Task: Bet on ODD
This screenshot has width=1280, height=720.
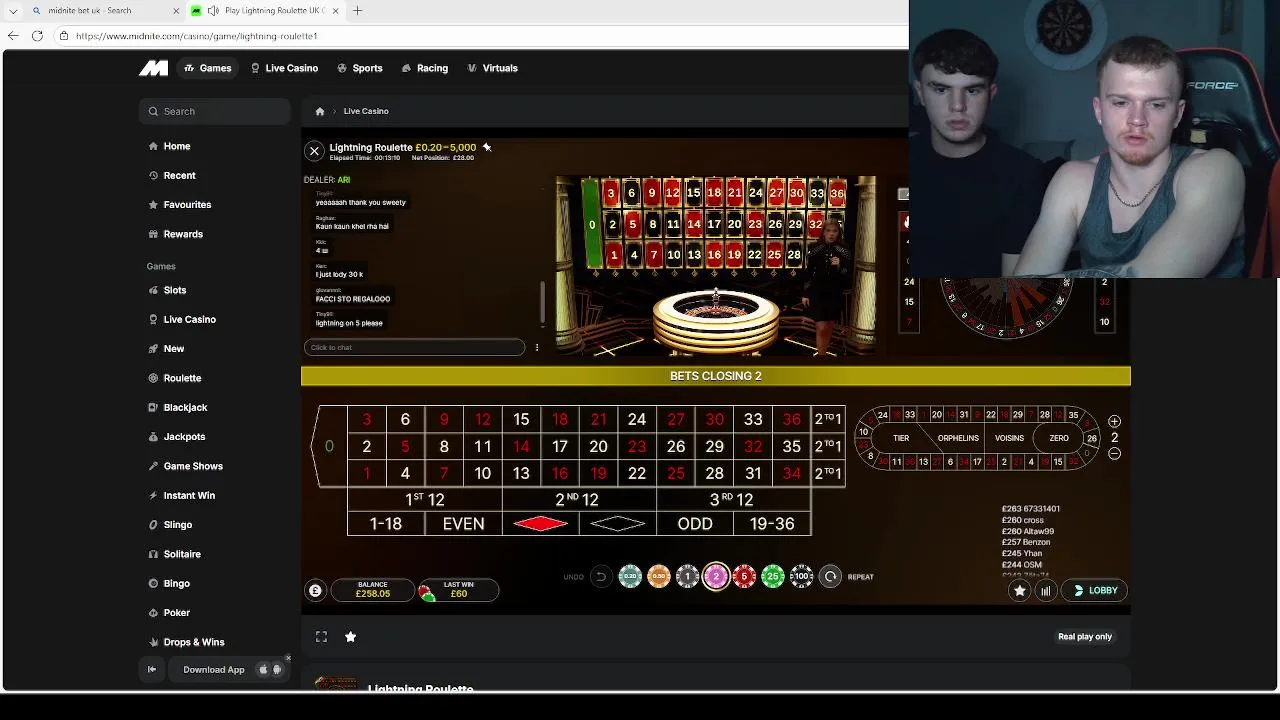Action: [x=695, y=523]
